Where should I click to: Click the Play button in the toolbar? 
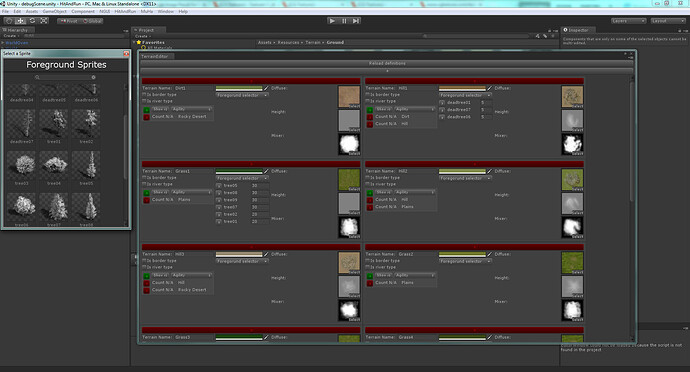click(332, 21)
